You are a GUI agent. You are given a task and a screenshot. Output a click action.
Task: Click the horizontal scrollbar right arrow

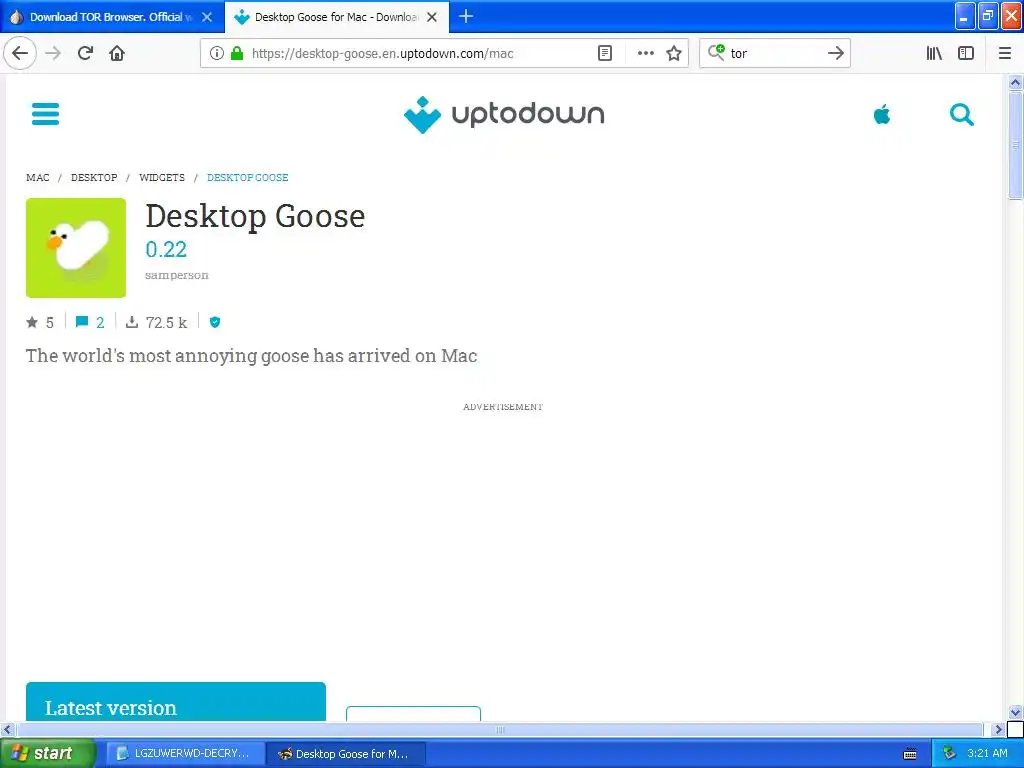click(997, 729)
